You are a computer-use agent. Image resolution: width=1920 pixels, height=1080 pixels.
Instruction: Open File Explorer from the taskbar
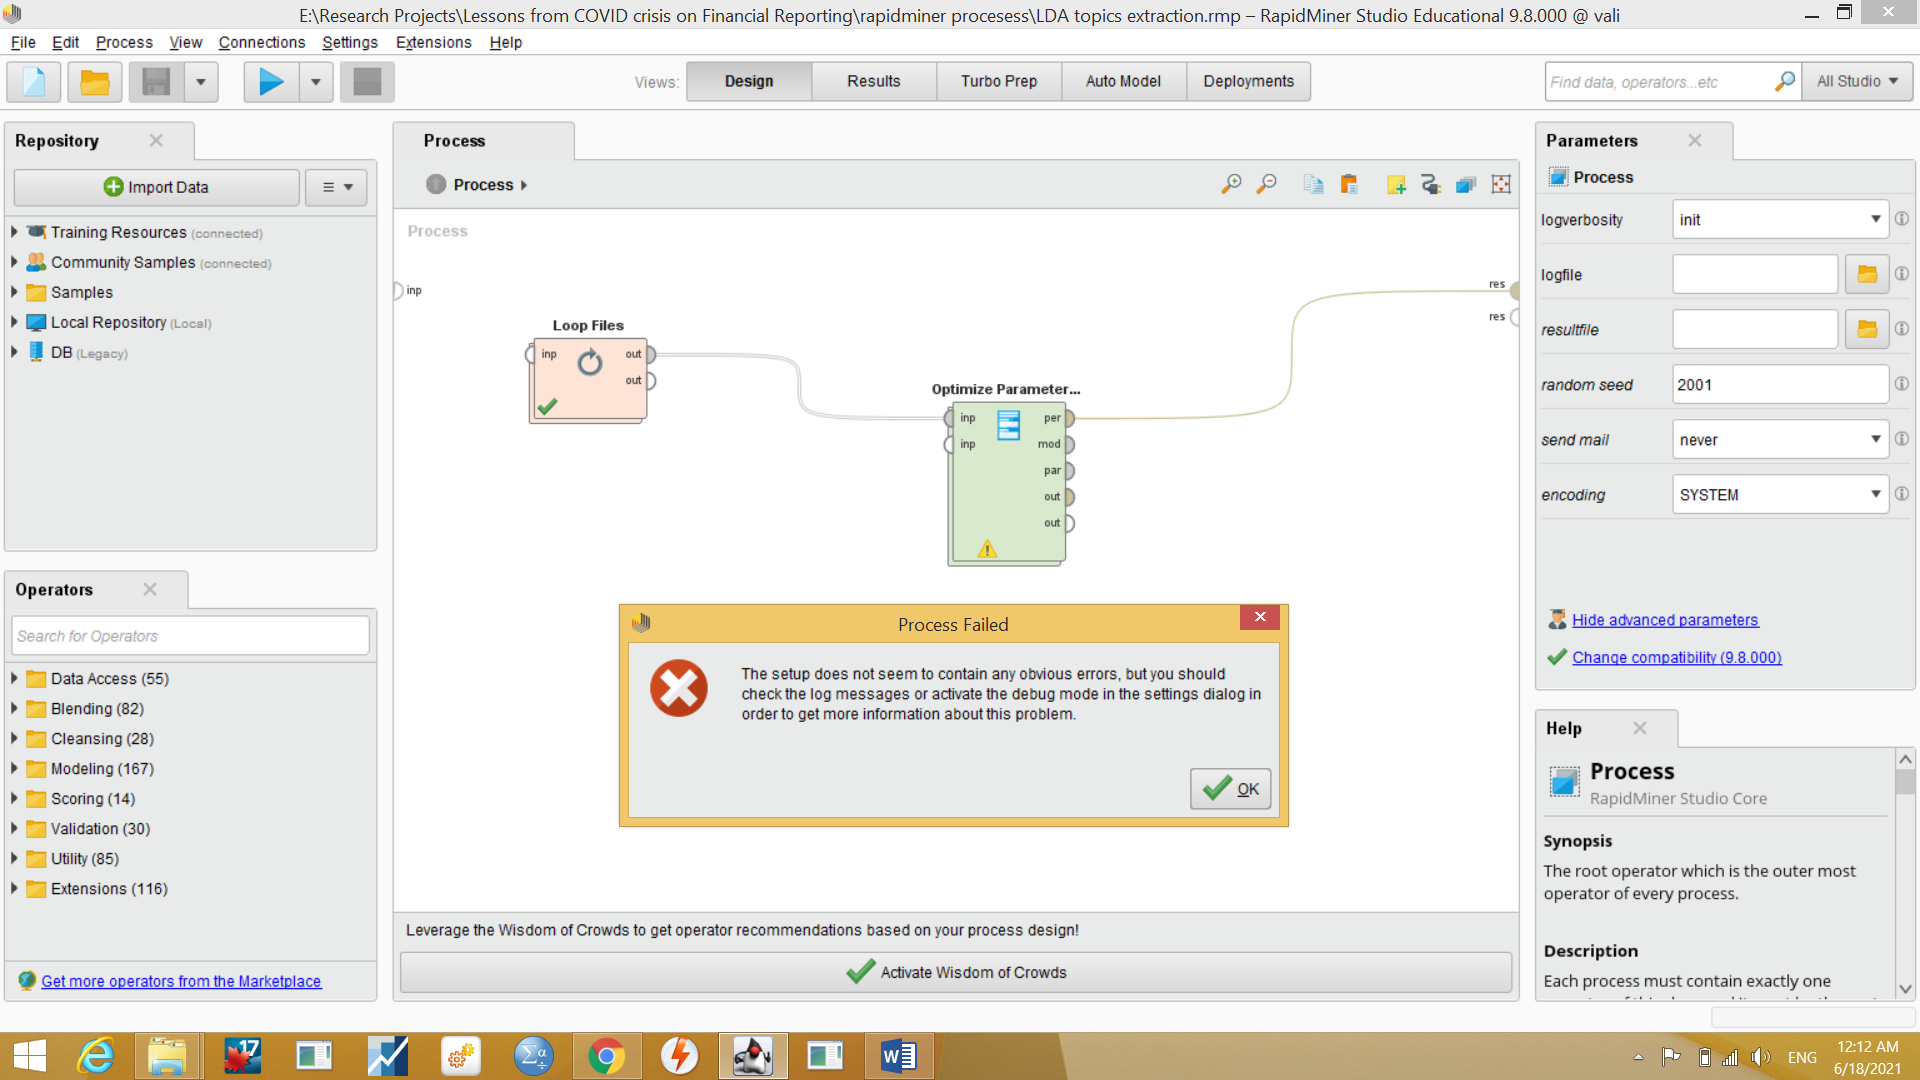(167, 1056)
